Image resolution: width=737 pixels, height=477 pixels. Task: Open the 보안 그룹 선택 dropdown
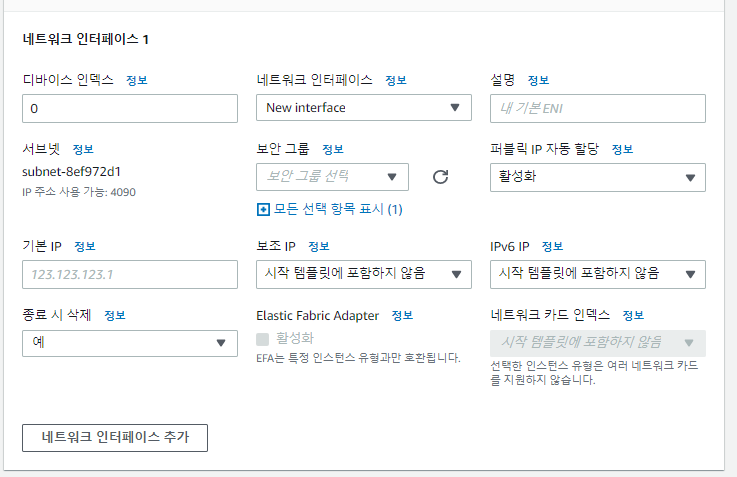pos(332,177)
